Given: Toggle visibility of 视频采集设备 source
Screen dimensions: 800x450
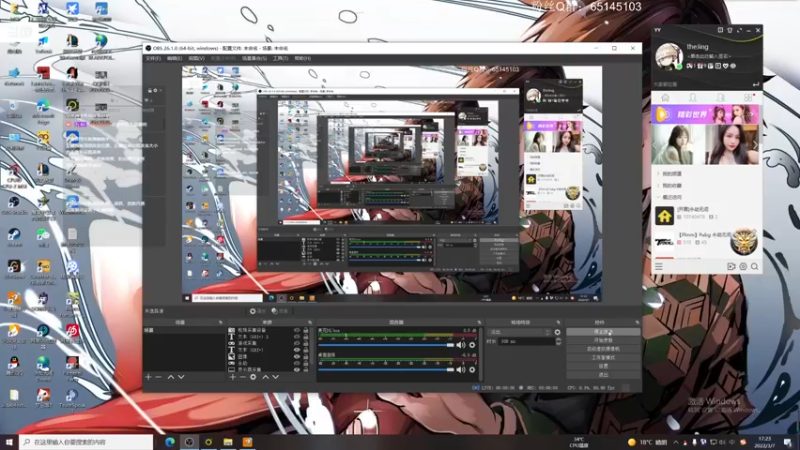Looking at the screenshot, I should pos(296,331).
